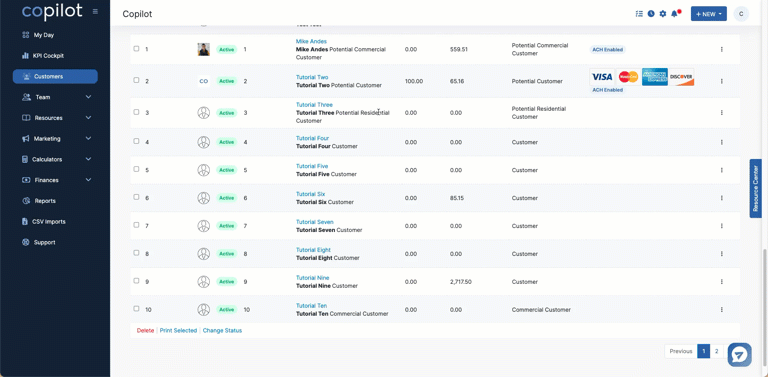
Task: Open notifications bell icon
Action: (675, 13)
